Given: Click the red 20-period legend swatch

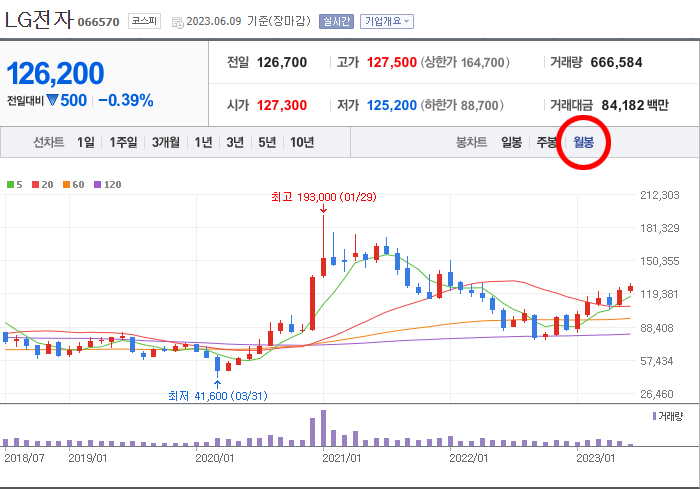Looking at the screenshot, I should pyautogui.click(x=35, y=184).
